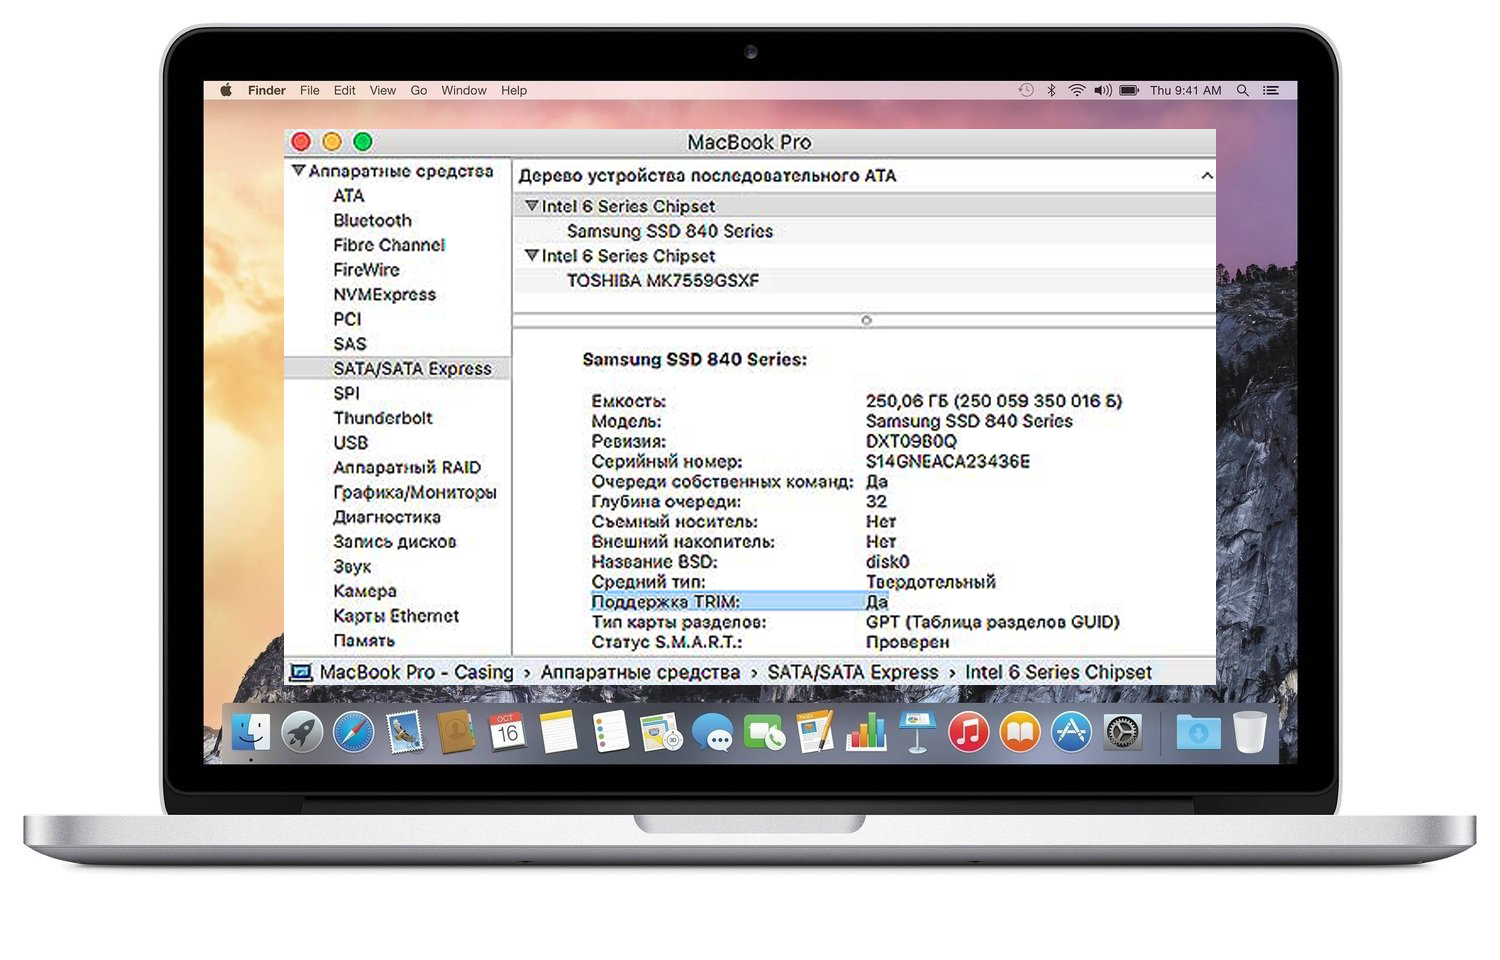Open File menu

coord(310,90)
